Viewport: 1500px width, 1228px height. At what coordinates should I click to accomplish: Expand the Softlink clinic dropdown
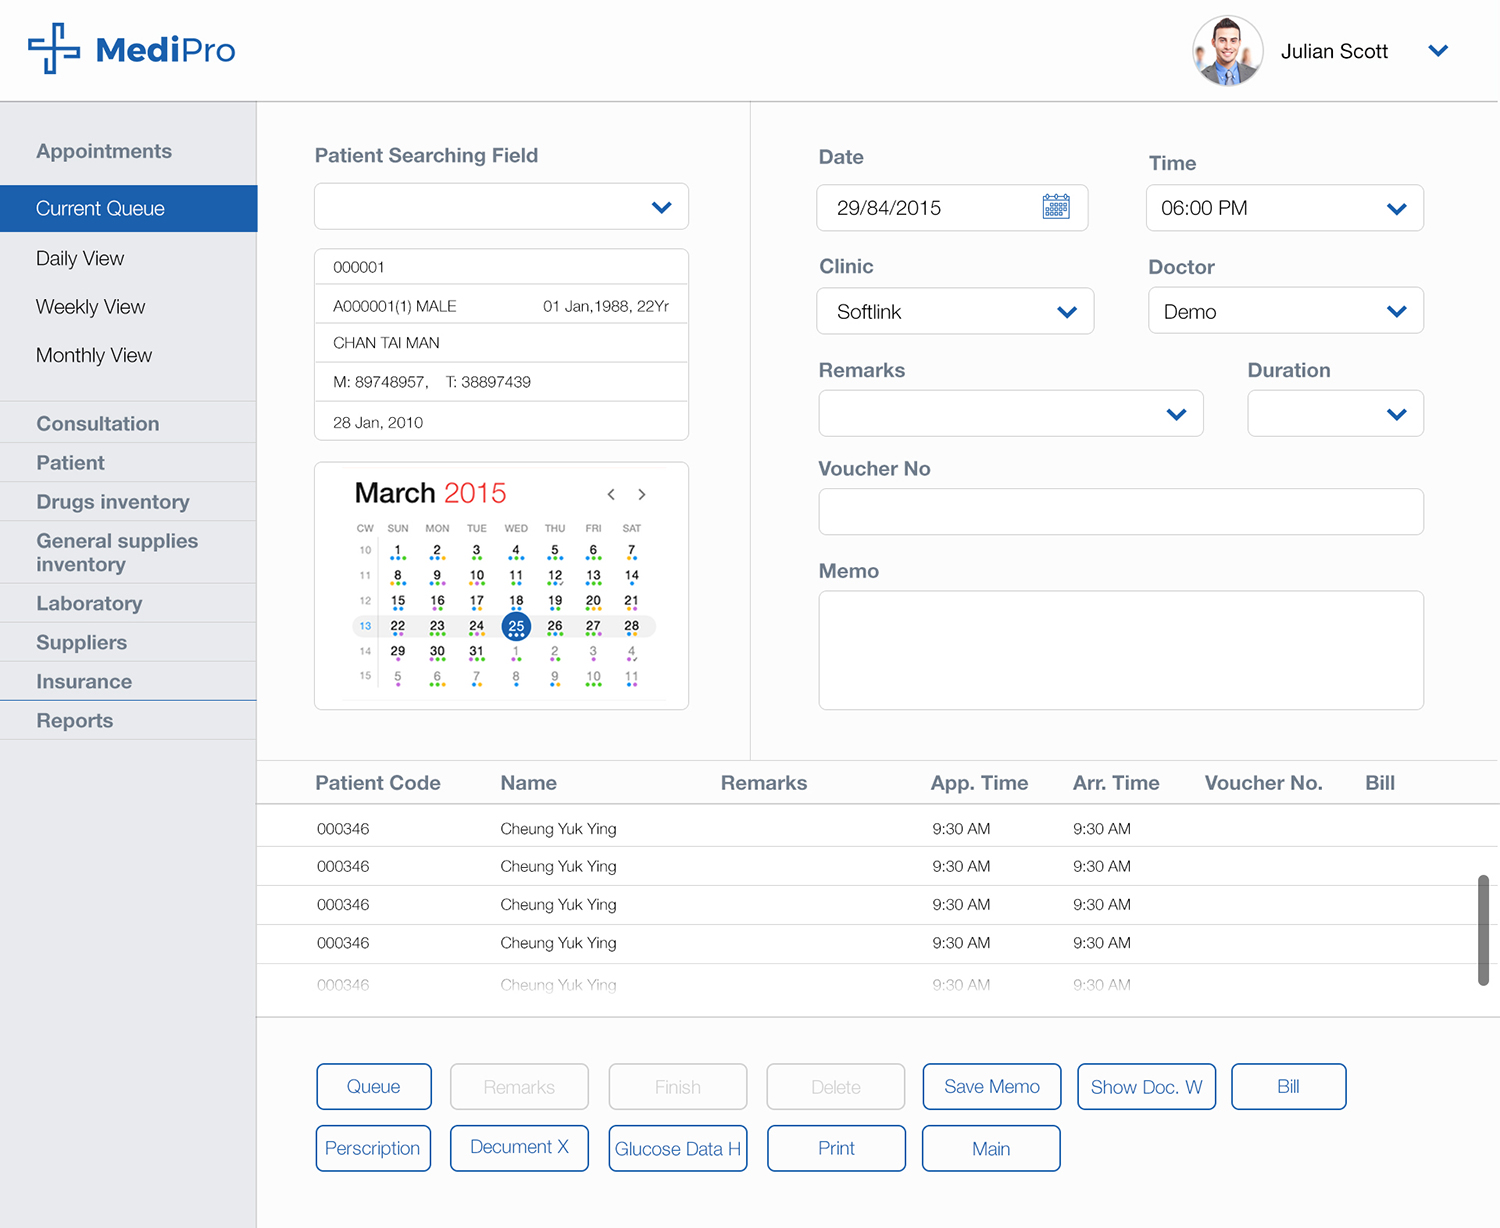[1066, 312]
